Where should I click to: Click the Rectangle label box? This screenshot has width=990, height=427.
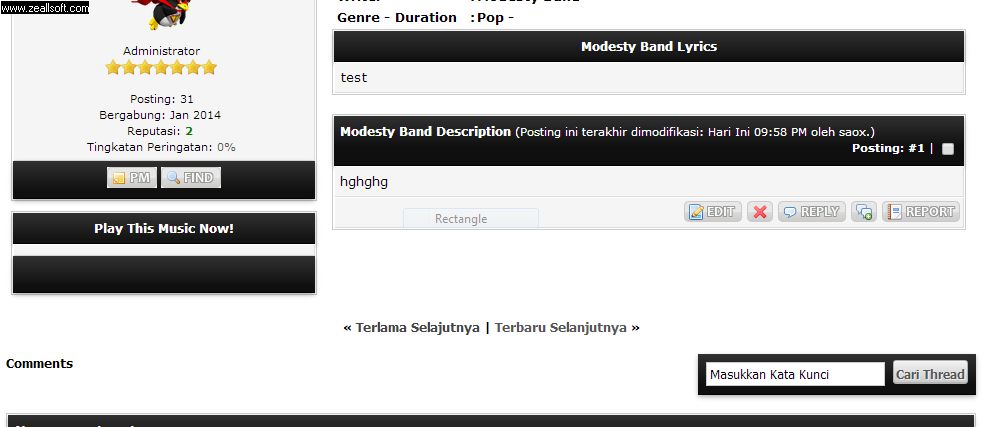coord(470,218)
